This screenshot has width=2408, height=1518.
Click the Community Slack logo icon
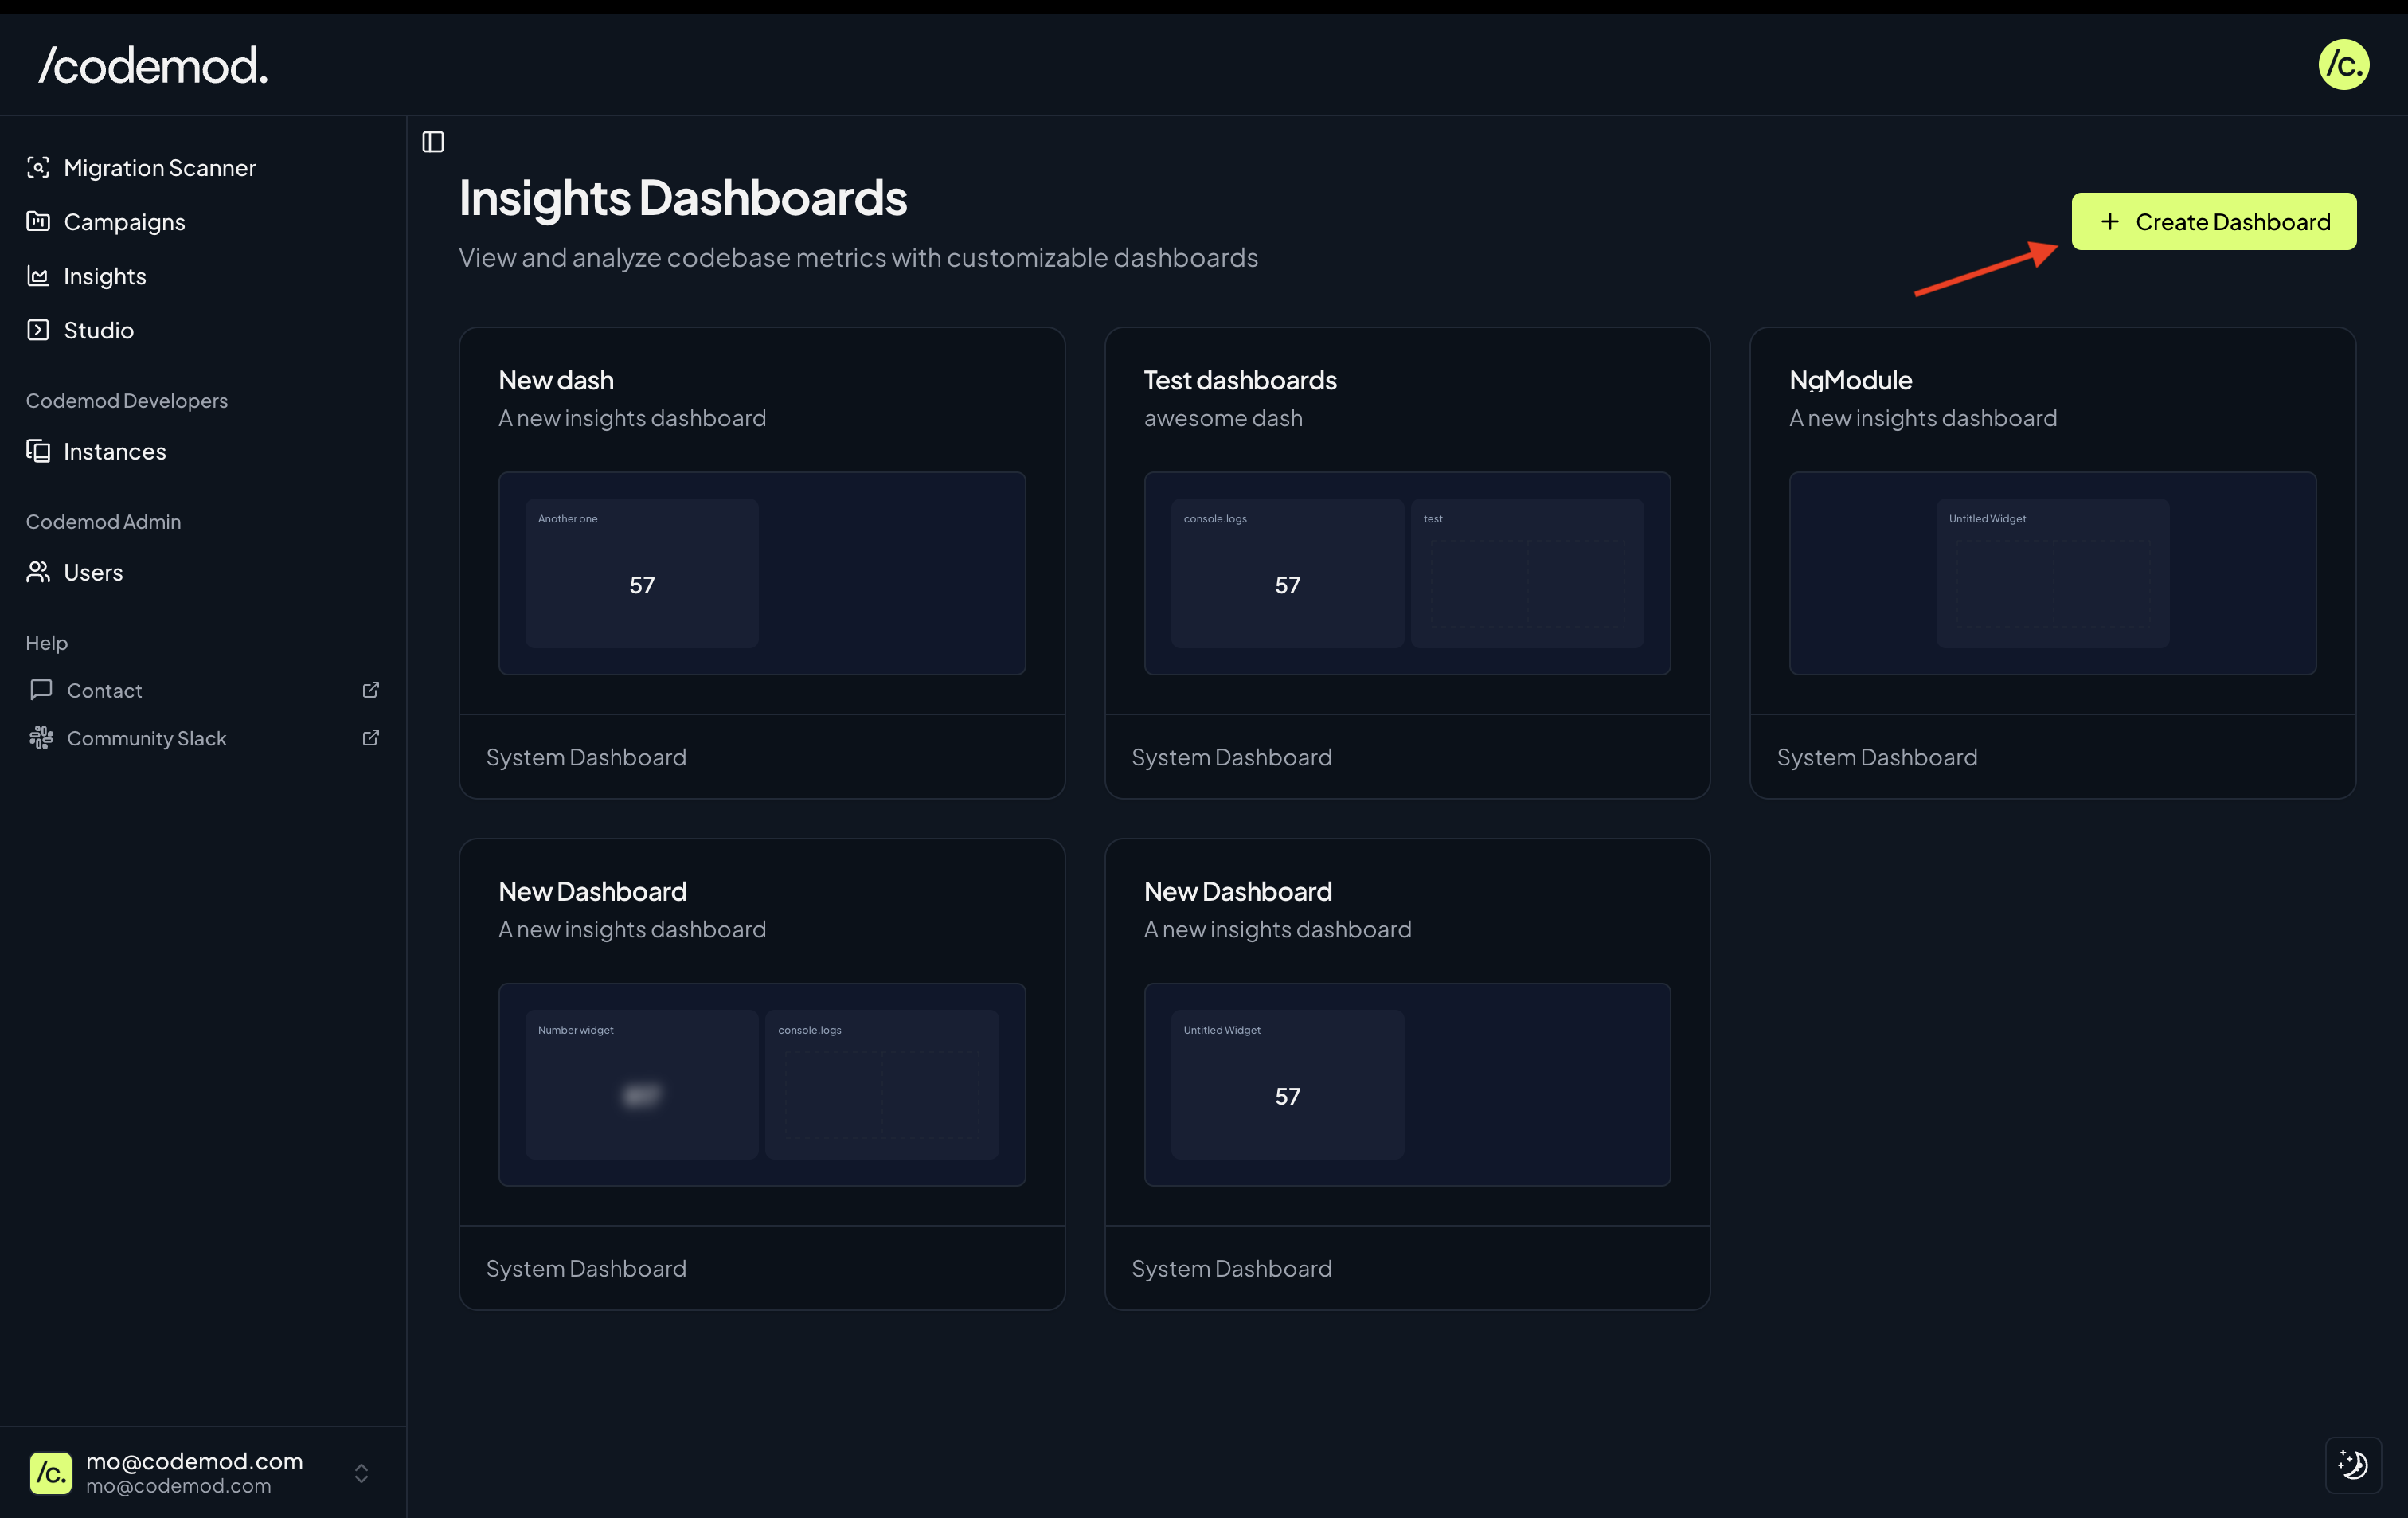tap(41, 738)
